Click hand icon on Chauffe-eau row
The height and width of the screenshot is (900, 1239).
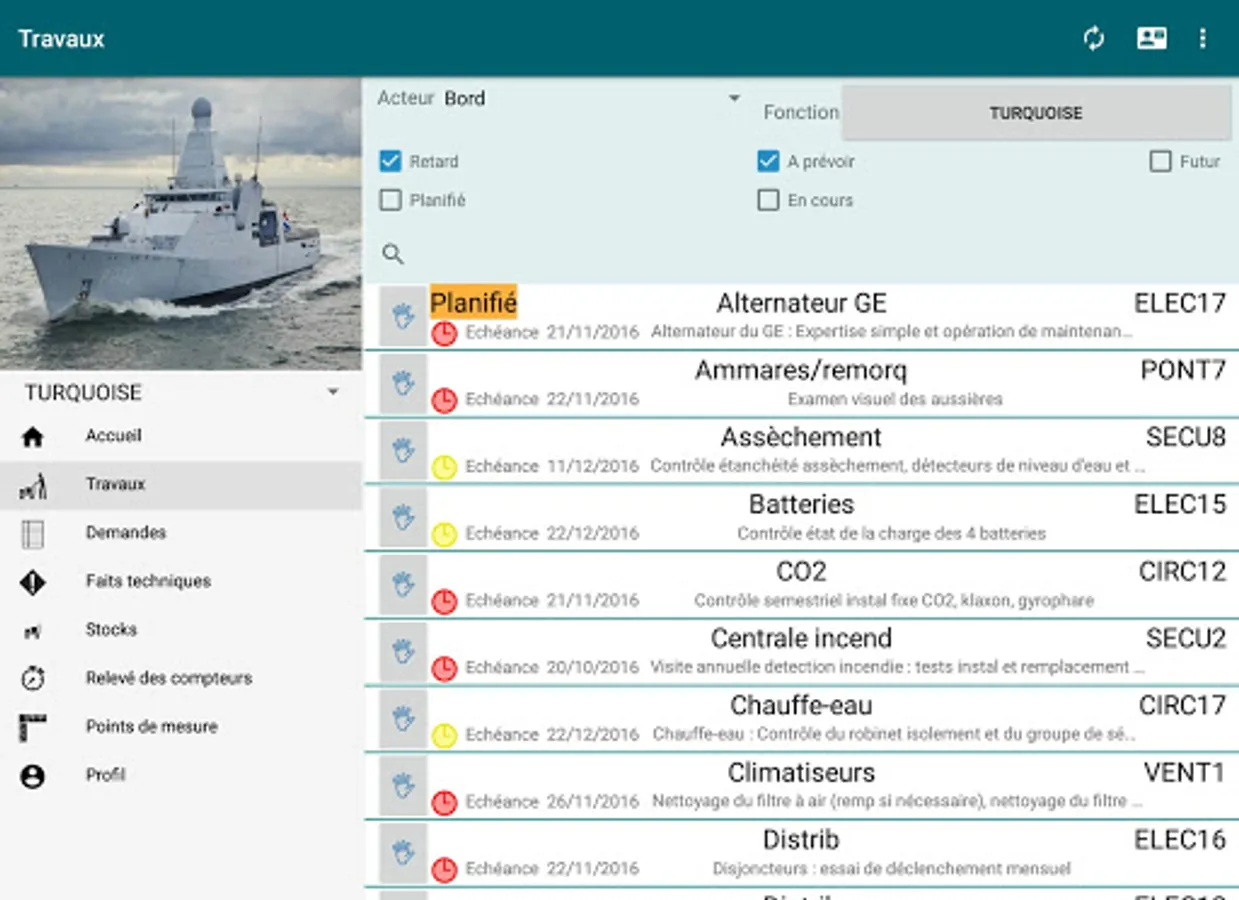click(x=403, y=719)
